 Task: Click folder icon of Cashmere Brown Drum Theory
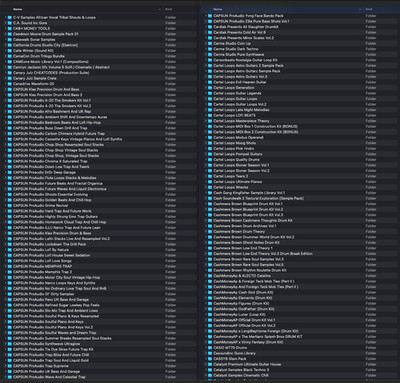point(210,232)
